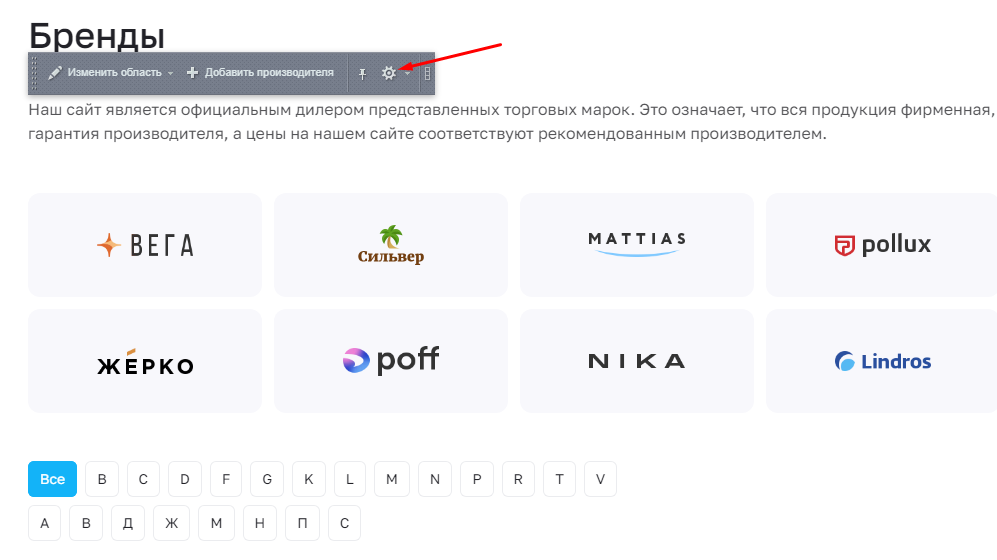
Task: Choose the letter V filter
Action: pos(600,479)
